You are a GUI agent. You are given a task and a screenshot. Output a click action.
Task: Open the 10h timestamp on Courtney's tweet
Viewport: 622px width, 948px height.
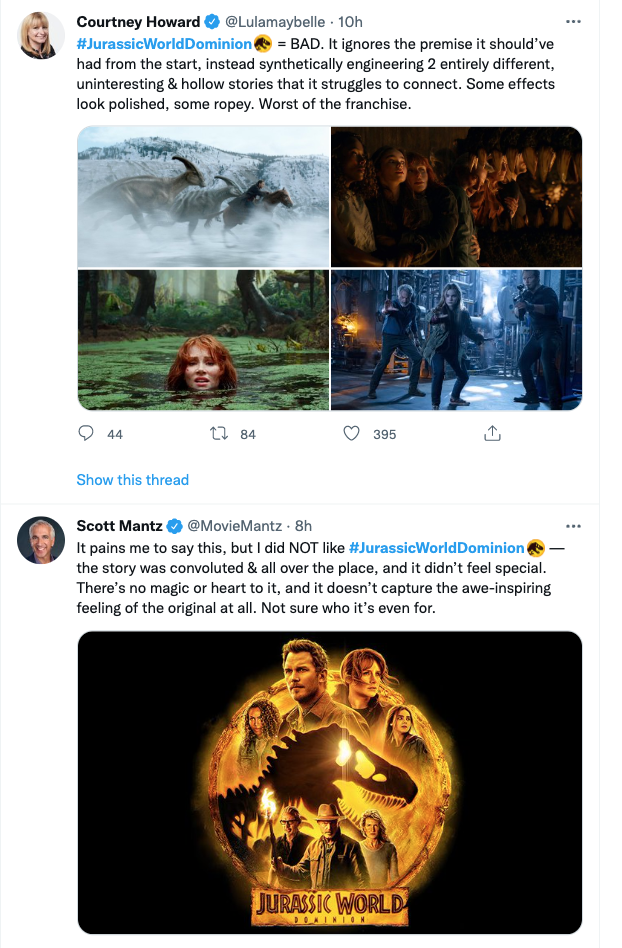coord(351,22)
